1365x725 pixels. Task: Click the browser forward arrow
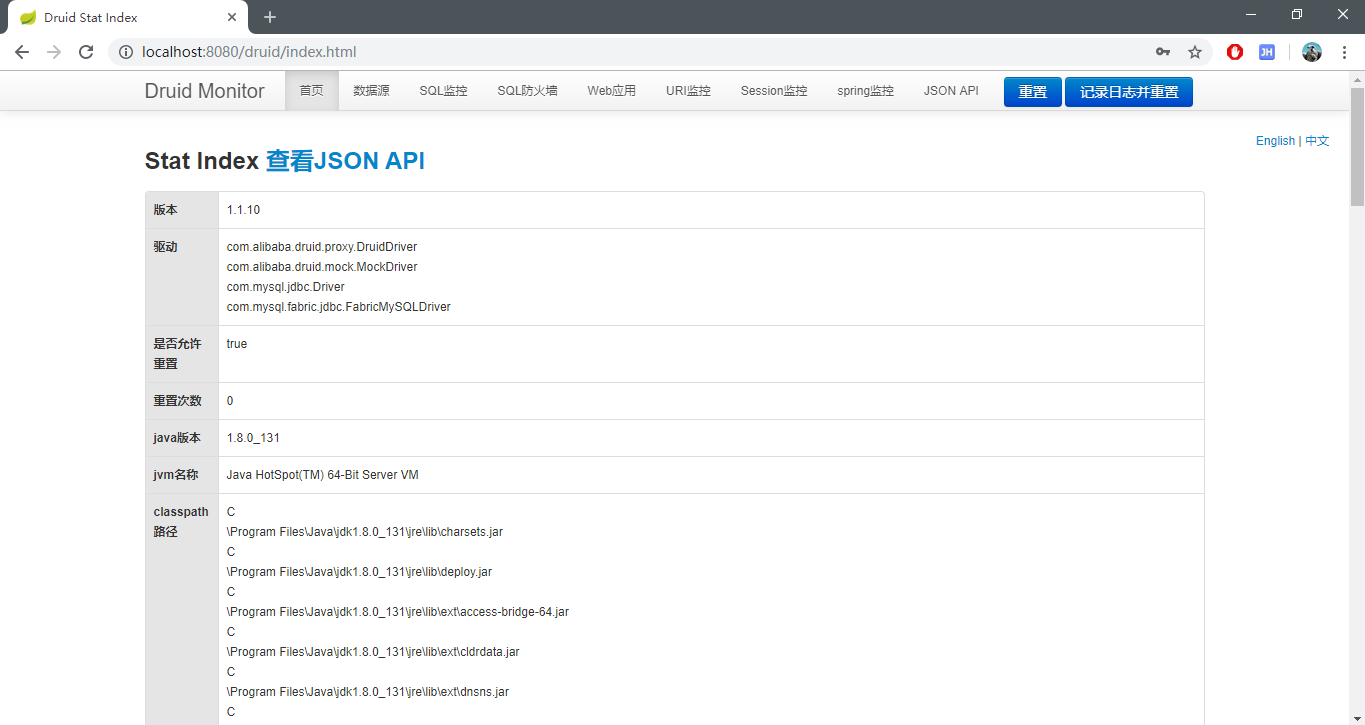click(x=54, y=52)
